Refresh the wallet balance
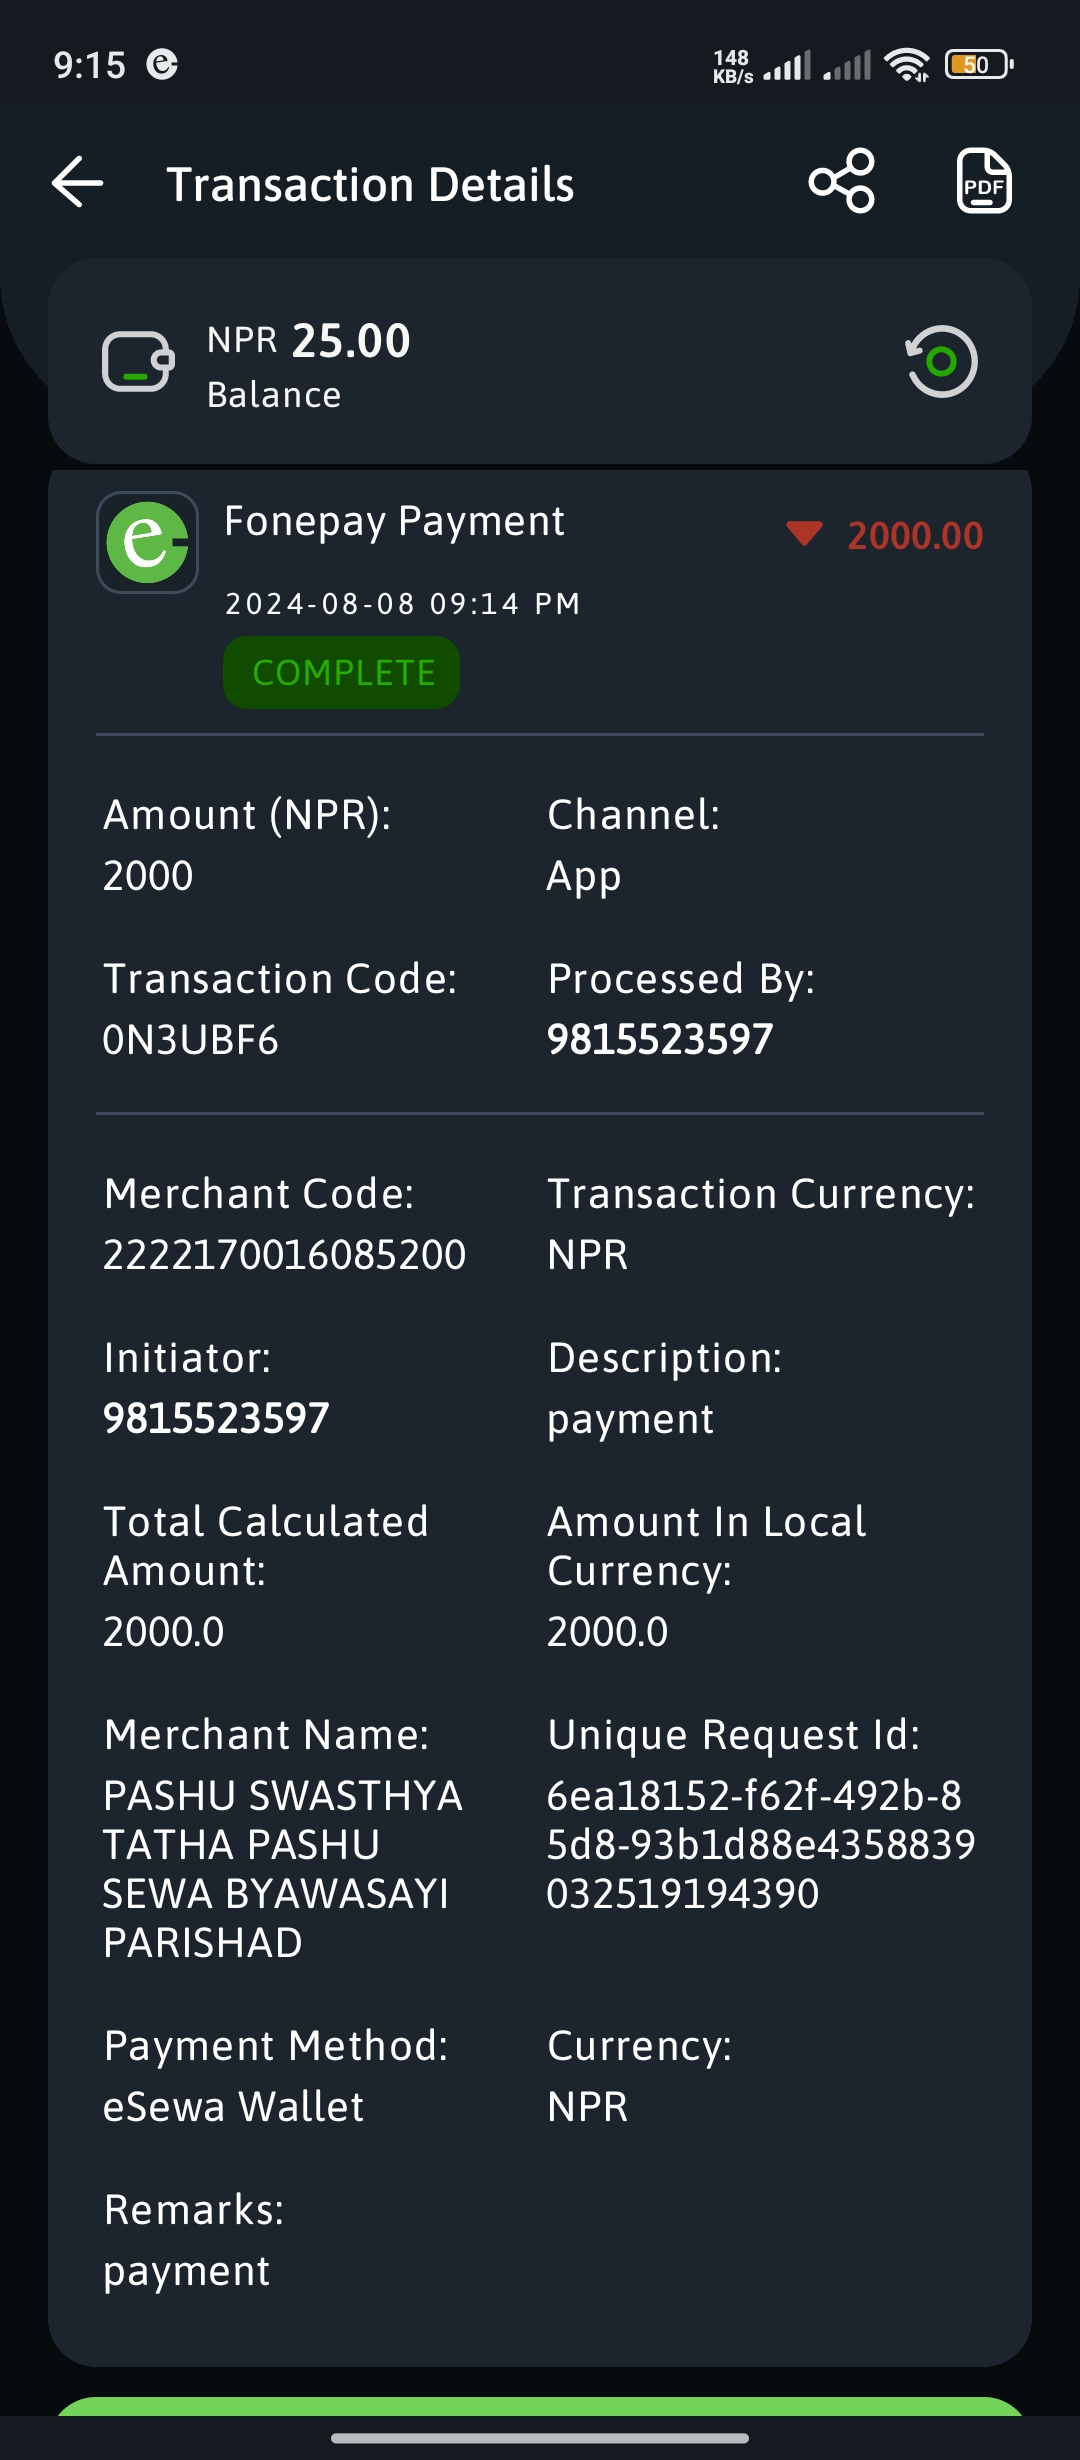 tap(941, 361)
